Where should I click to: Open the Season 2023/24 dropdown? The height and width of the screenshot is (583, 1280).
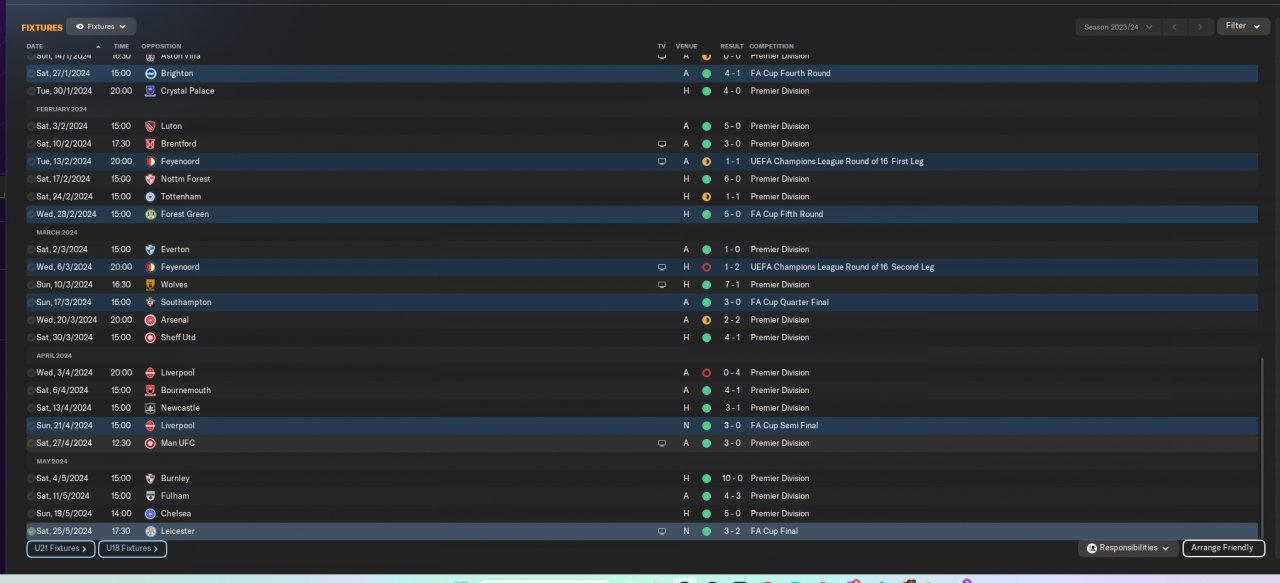pos(1118,27)
